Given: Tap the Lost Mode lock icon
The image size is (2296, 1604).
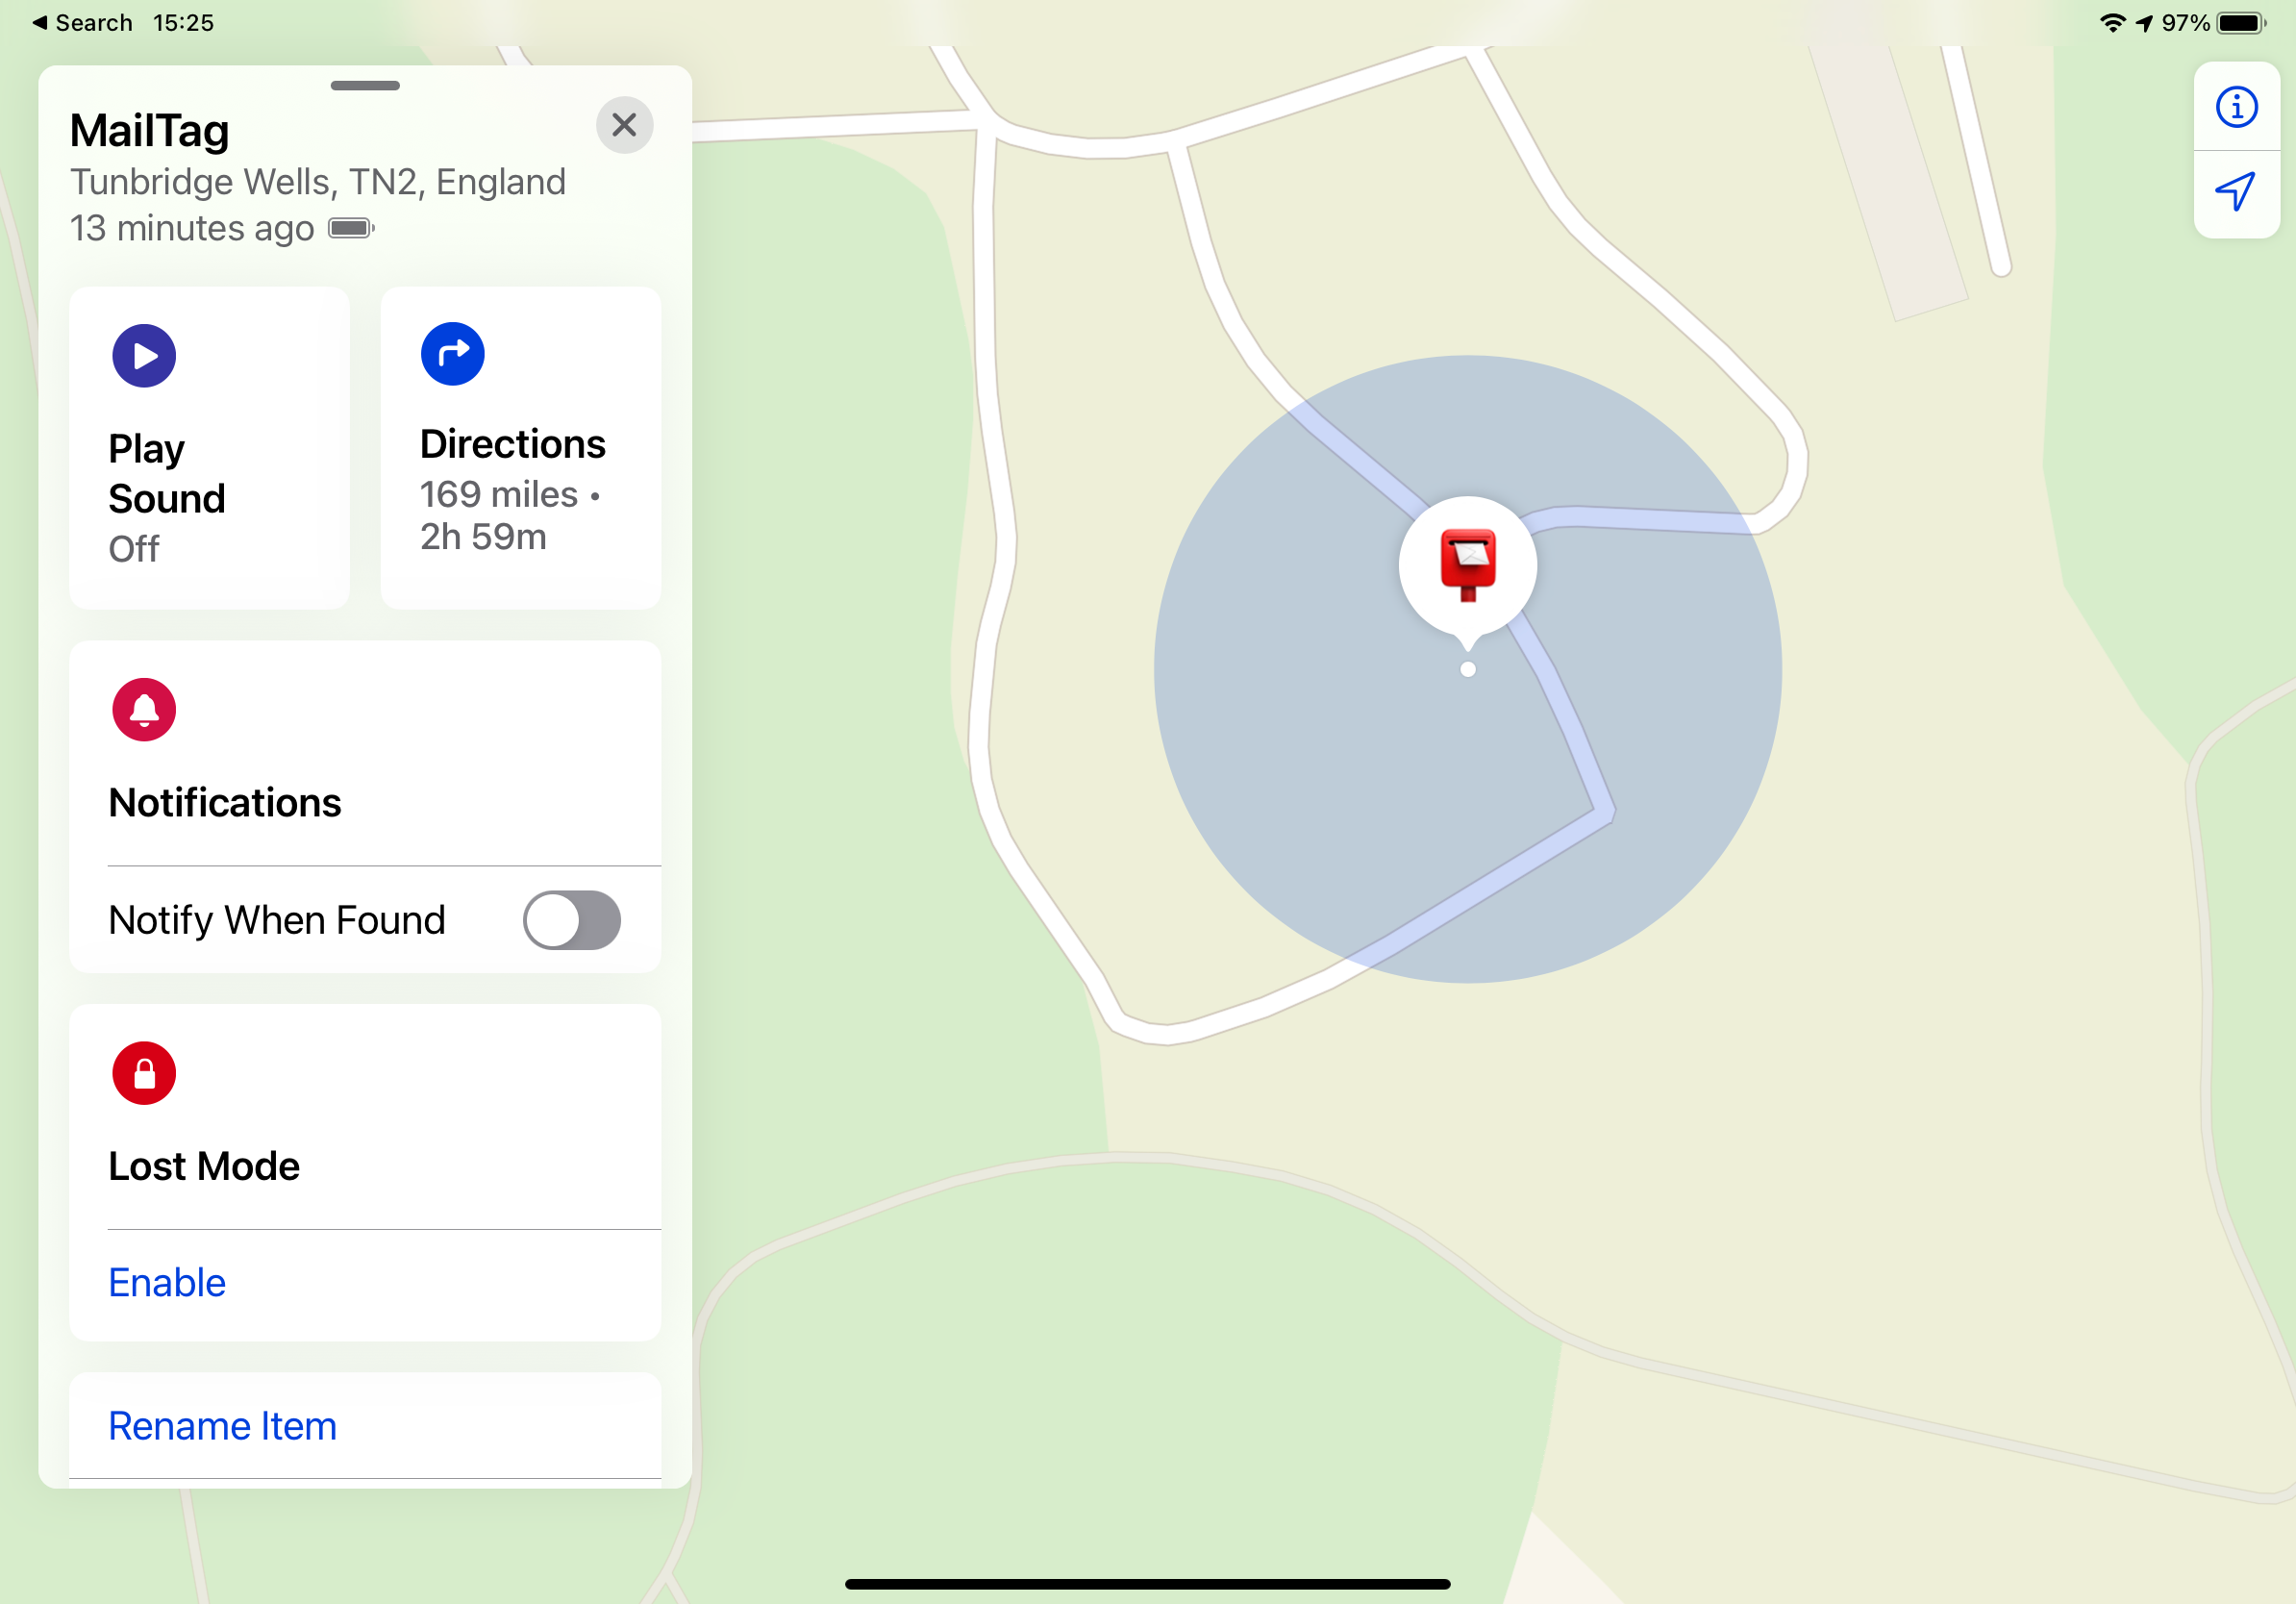Looking at the screenshot, I should [143, 1073].
